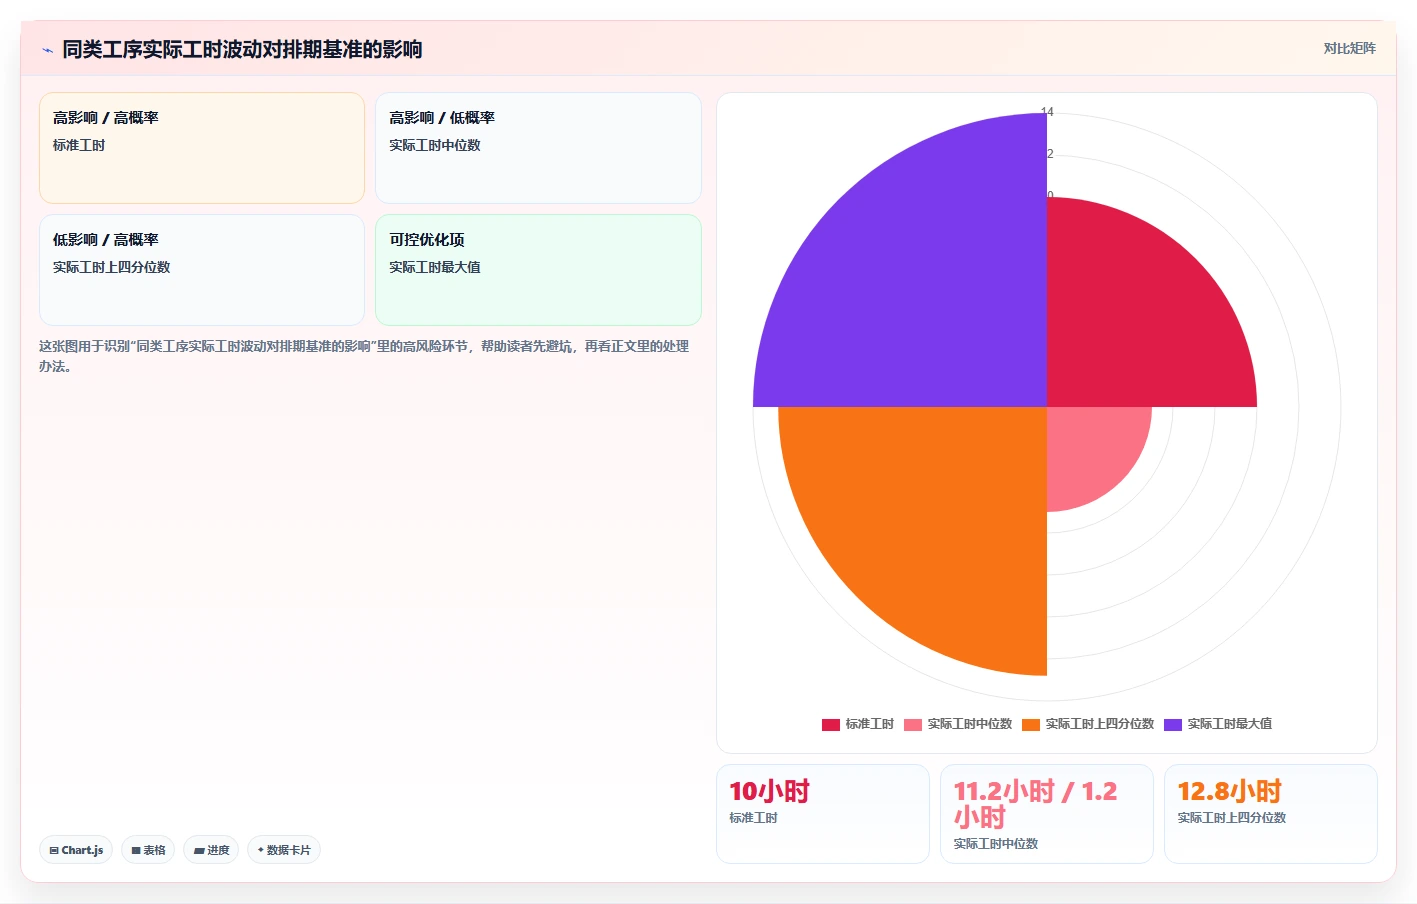Click the 10小时 stat card

pyautogui.click(x=823, y=814)
